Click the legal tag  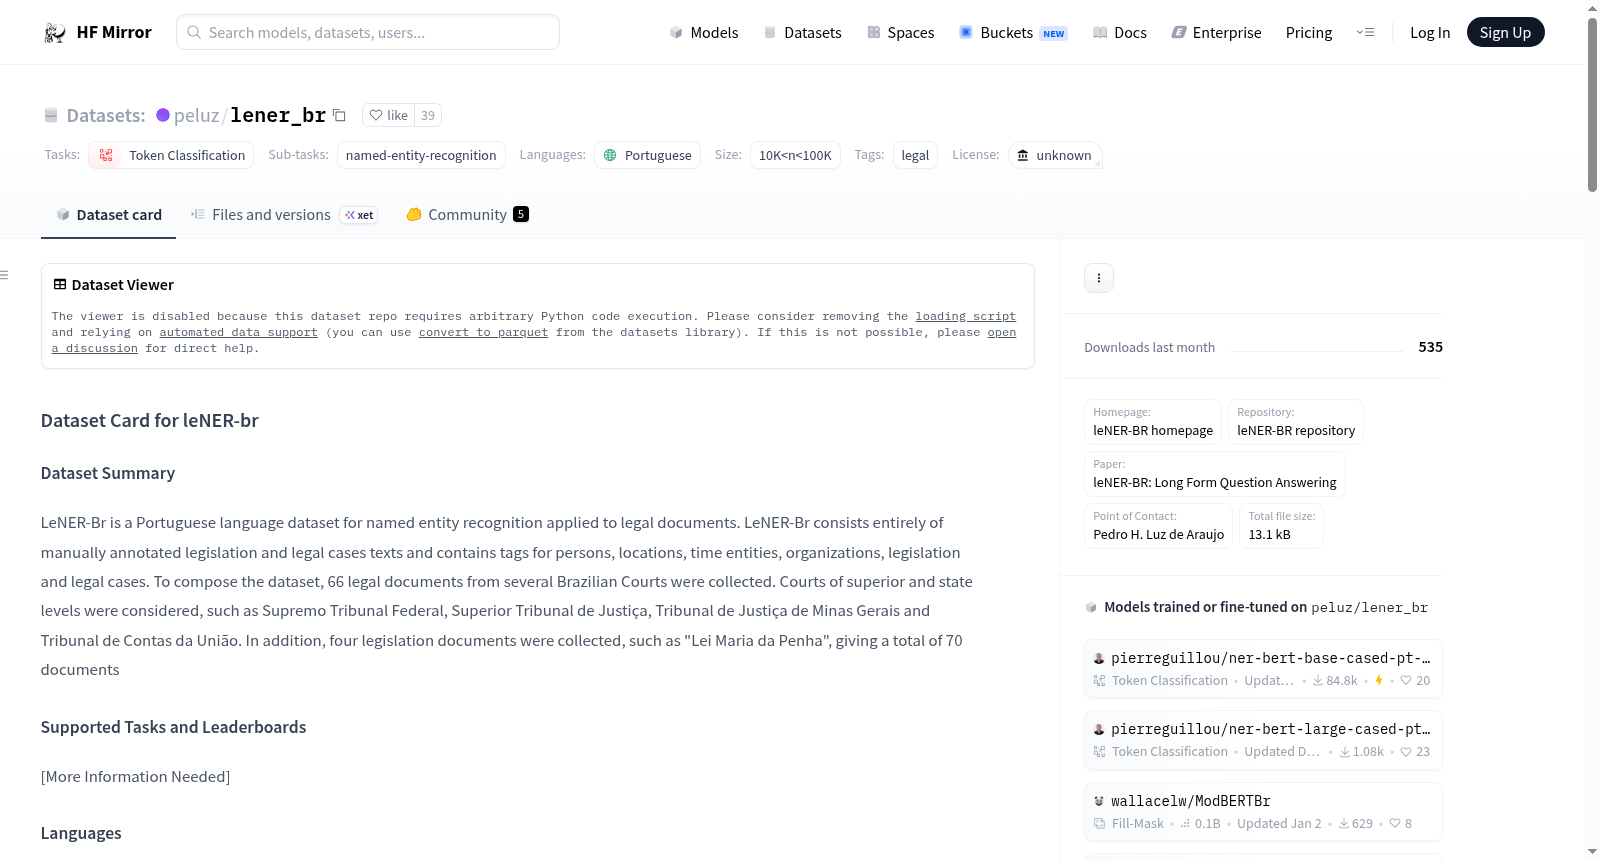coord(915,155)
